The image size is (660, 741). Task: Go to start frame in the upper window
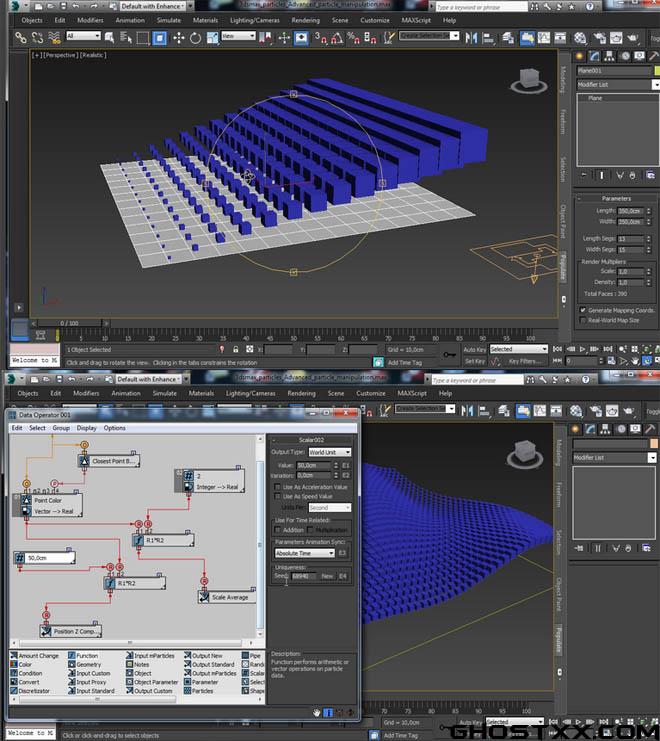[x=557, y=349]
